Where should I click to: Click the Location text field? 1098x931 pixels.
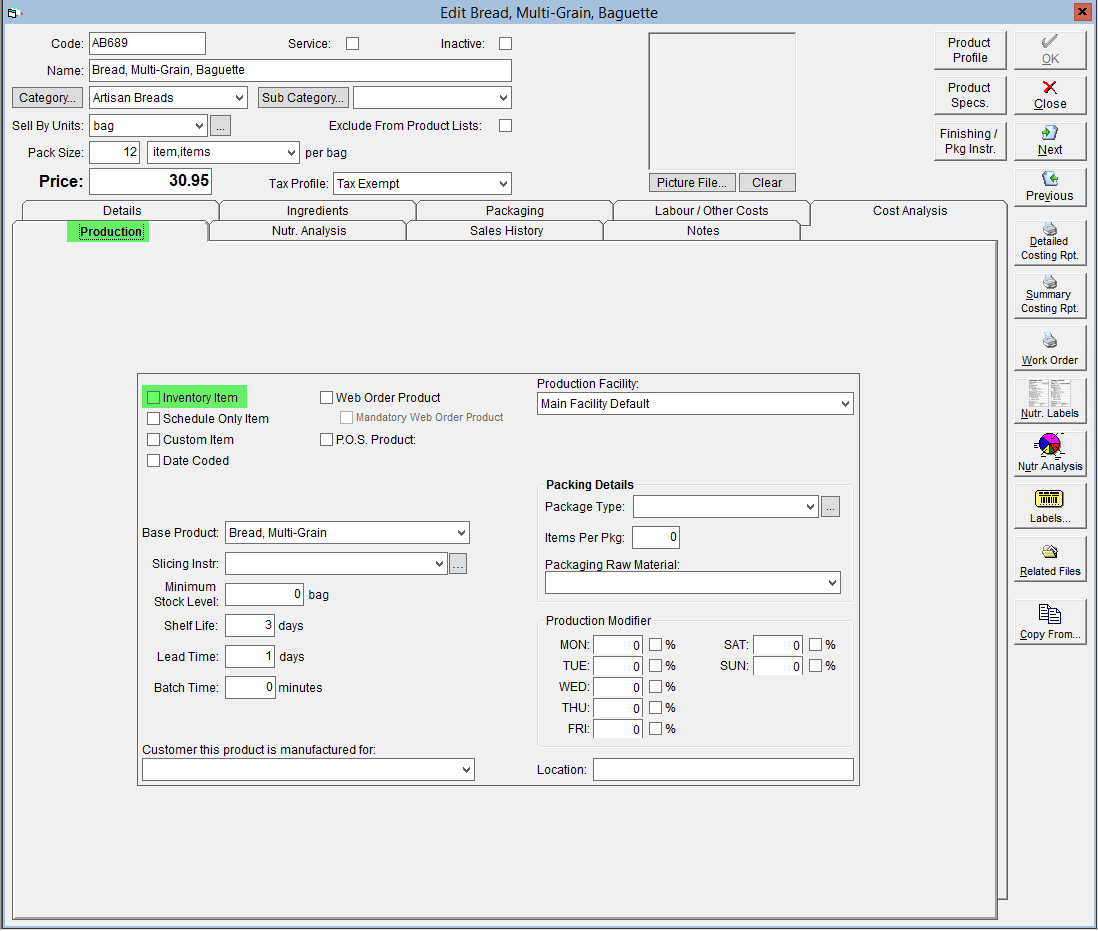723,770
